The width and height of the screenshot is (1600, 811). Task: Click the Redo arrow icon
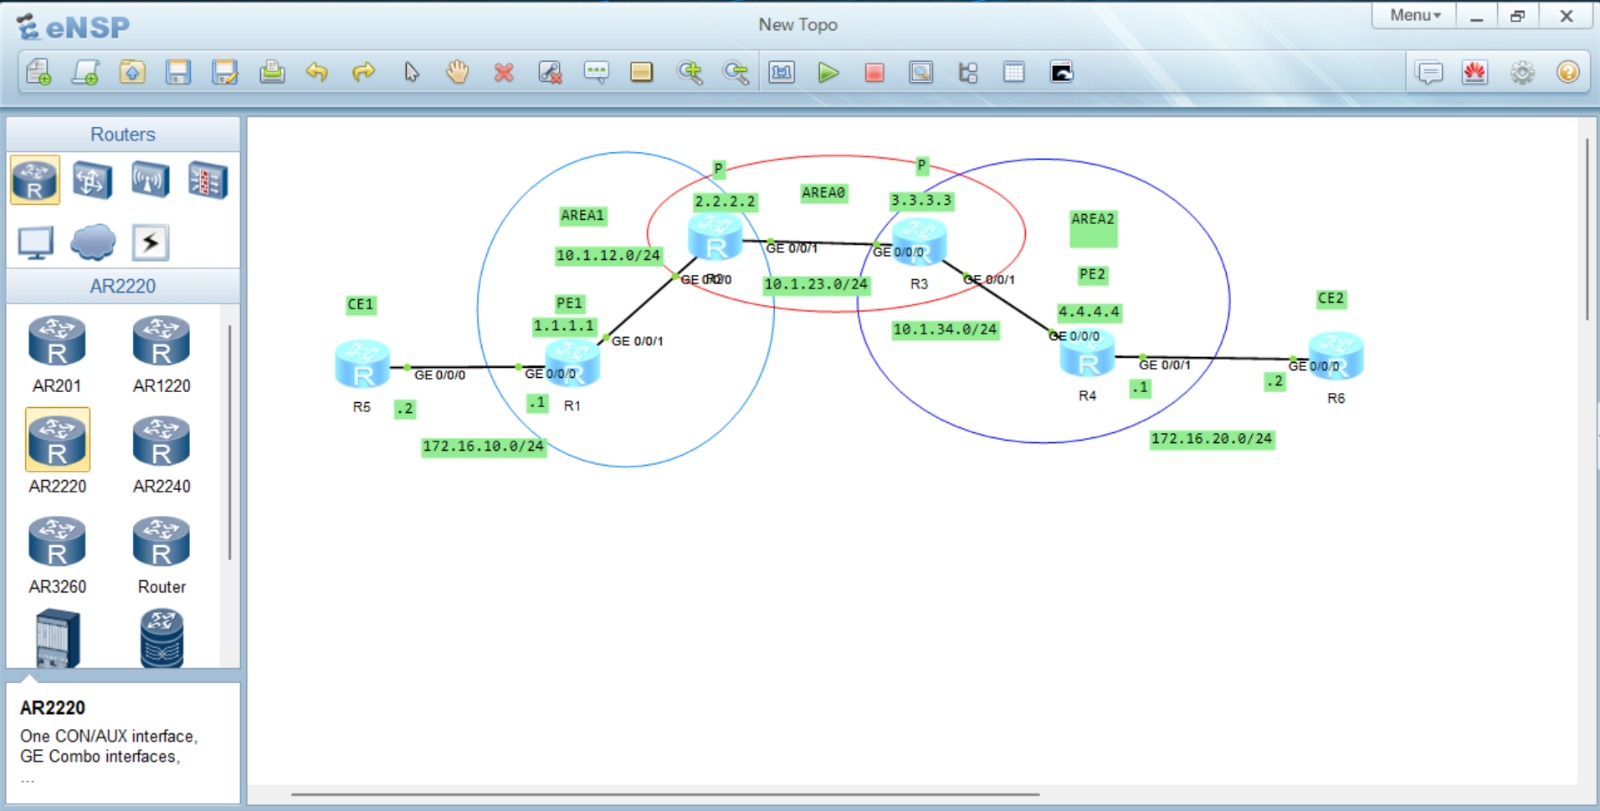pos(364,72)
